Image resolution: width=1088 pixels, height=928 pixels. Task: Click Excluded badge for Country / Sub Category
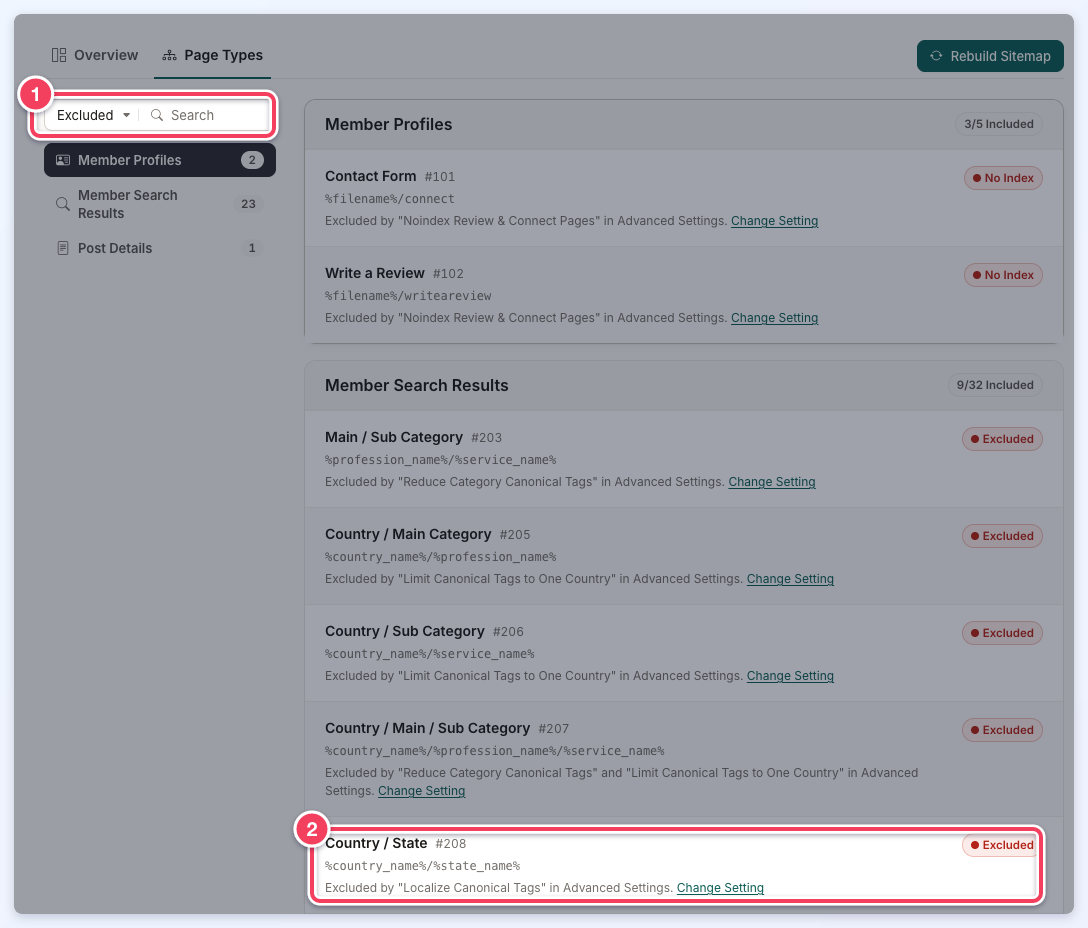[1002, 633]
